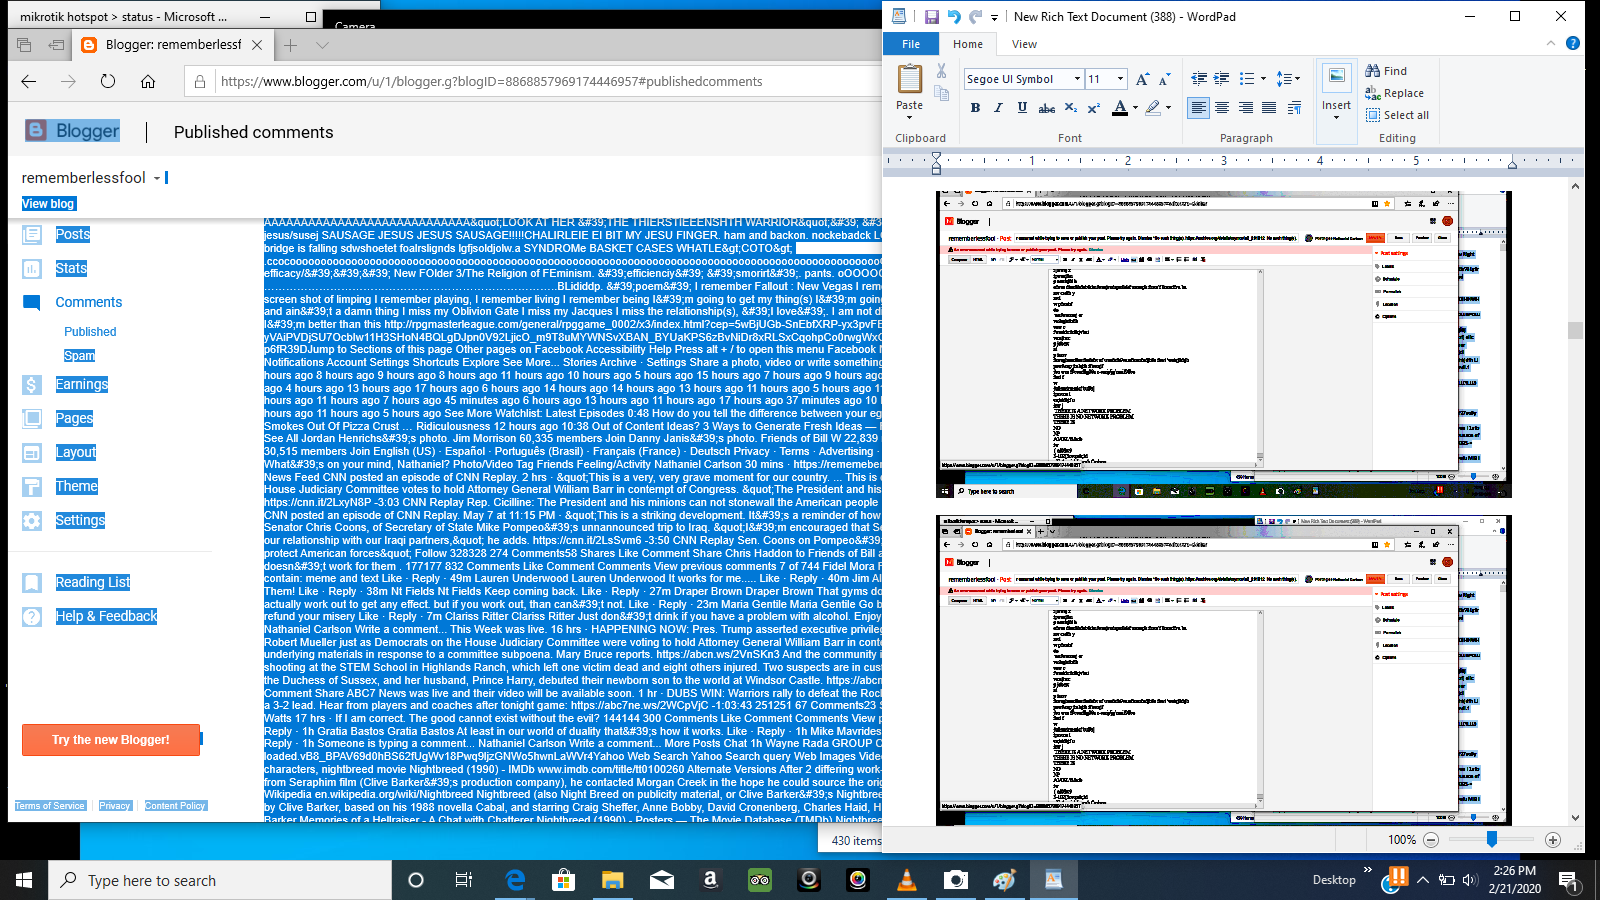Save the WordPad document via quick access toolbar
The image size is (1600, 900).
click(x=931, y=17)
